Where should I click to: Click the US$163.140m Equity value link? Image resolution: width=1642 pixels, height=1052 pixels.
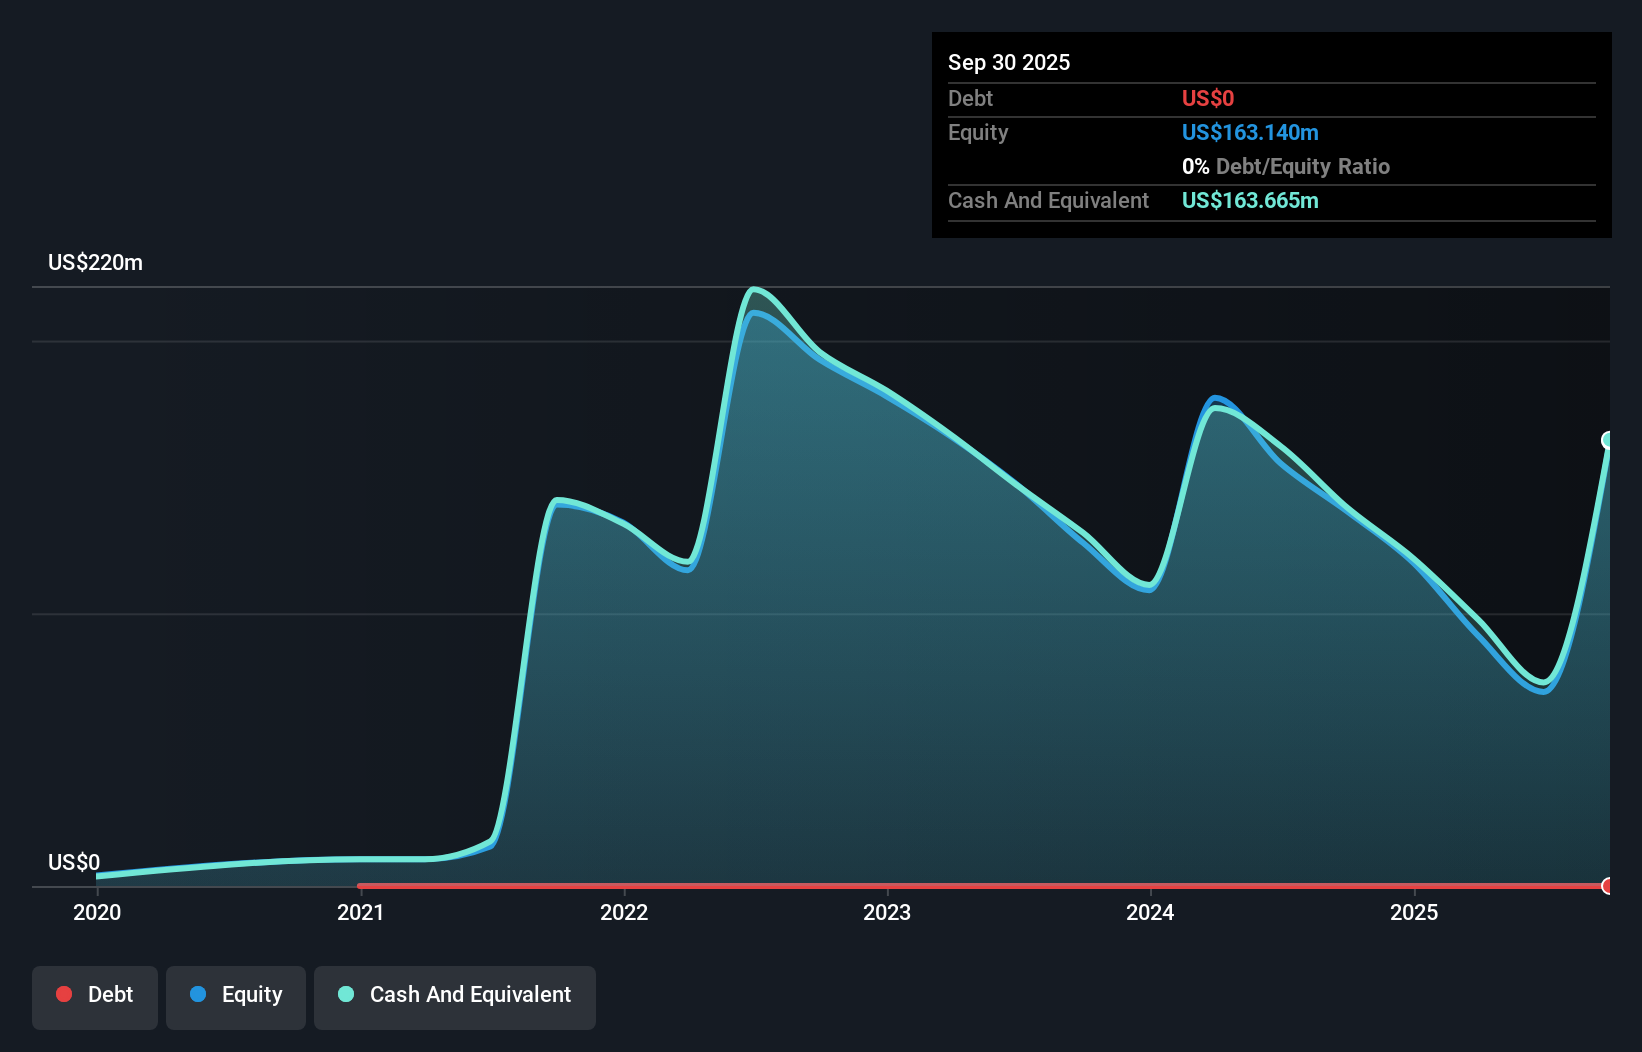[1249, 132]
